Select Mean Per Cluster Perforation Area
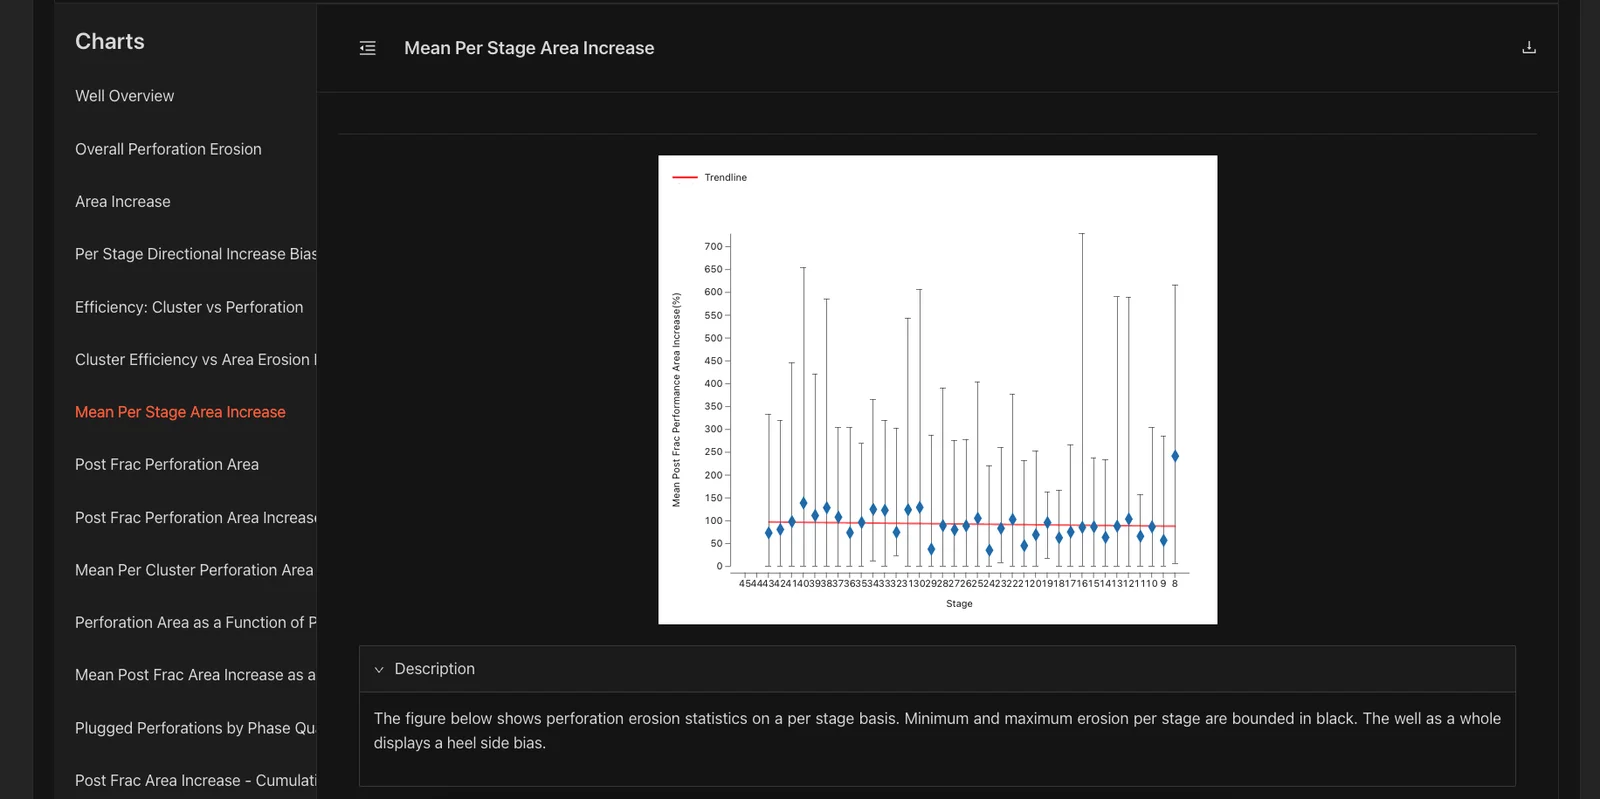 point(194,570)
